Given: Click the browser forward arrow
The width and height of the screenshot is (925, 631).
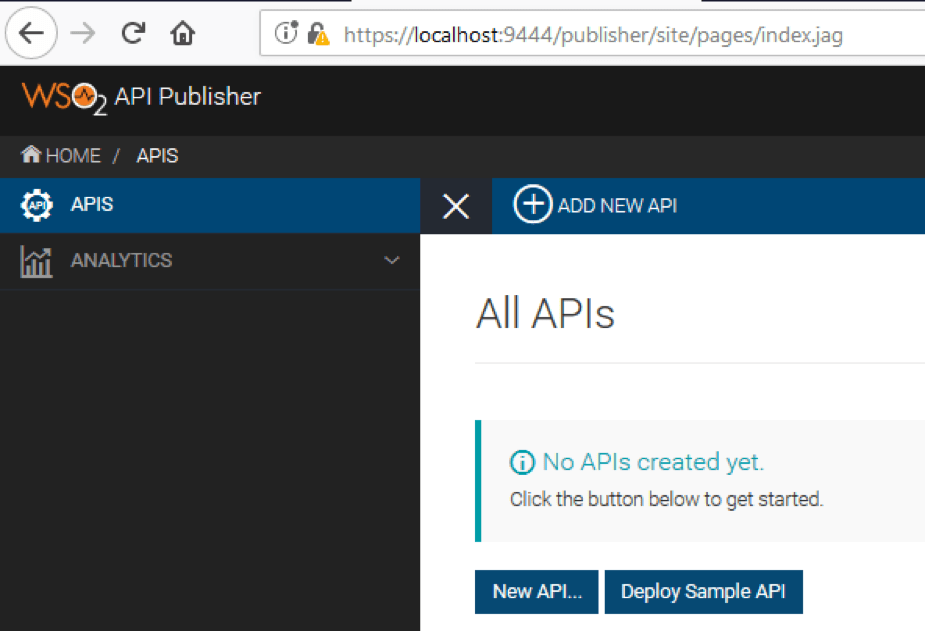Looking at the screenshot, I should (83, 33).
